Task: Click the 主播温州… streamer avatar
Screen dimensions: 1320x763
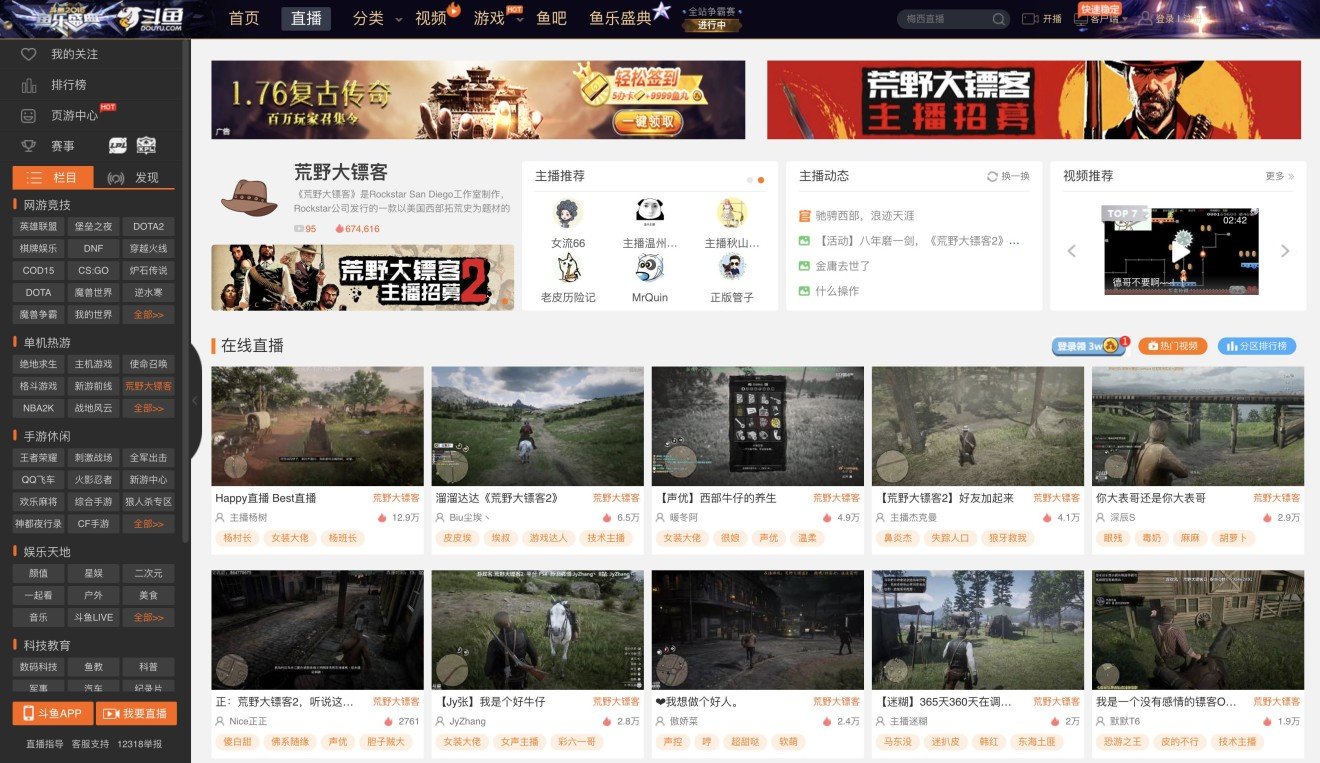Action: 650,213
